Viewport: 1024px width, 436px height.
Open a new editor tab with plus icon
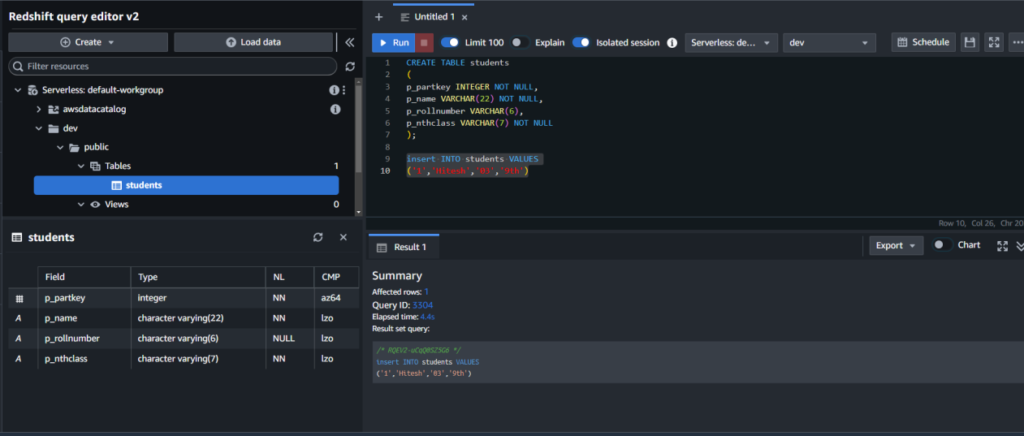point(379,17)
